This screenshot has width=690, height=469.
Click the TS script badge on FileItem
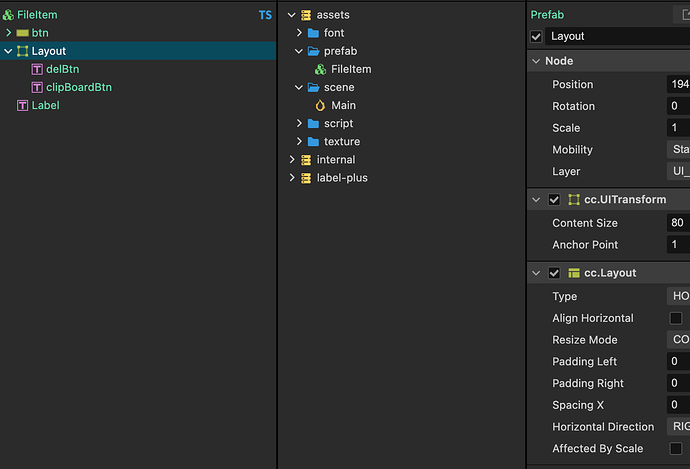click(265, 15)
